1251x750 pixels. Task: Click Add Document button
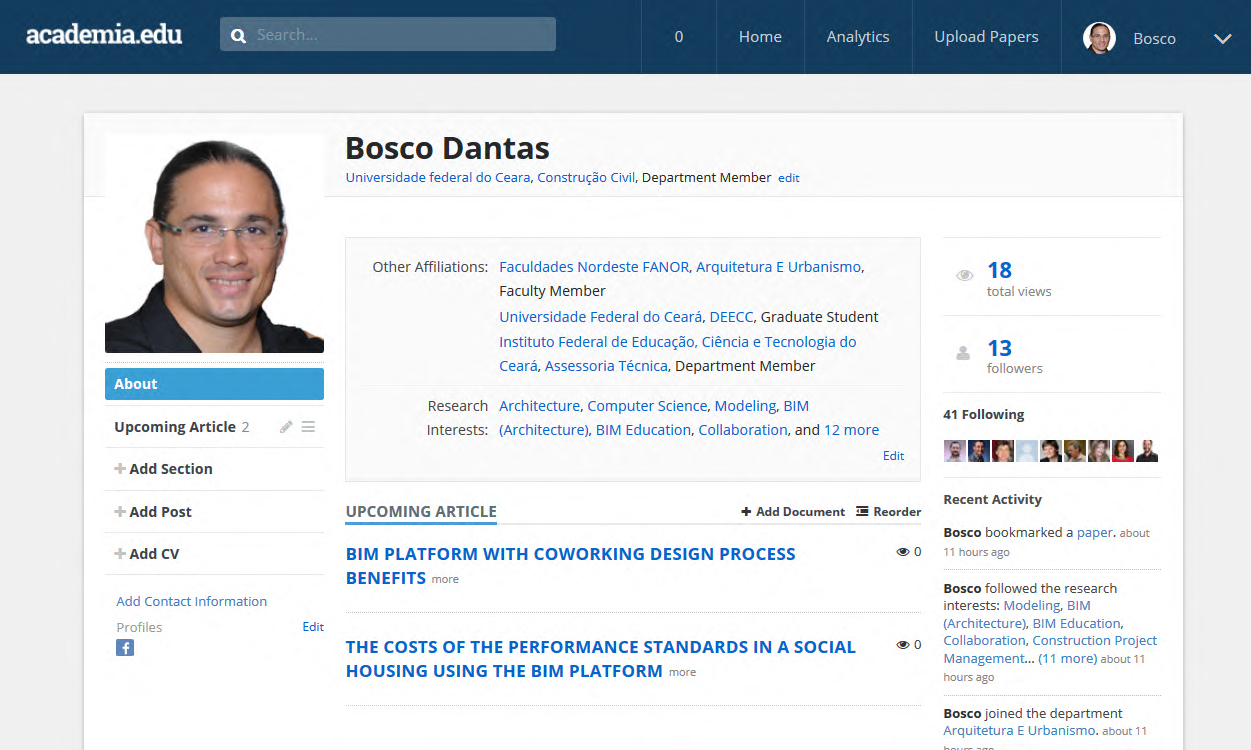click(x=793, y=511)
